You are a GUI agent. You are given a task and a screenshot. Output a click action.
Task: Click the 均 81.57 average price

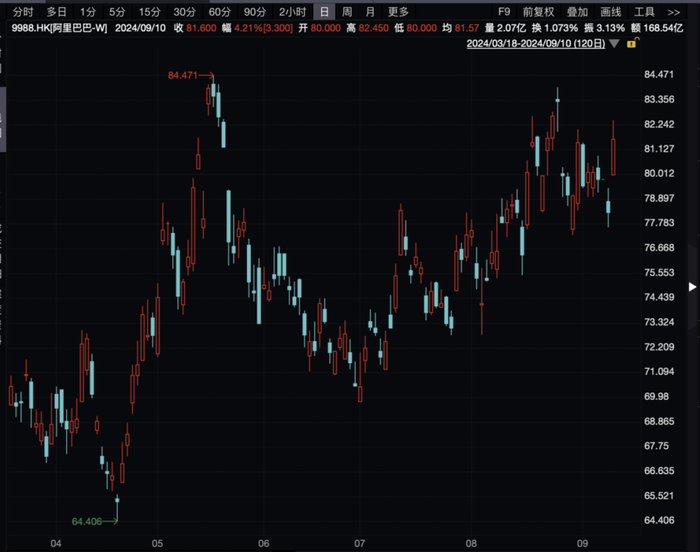[461, 28]
